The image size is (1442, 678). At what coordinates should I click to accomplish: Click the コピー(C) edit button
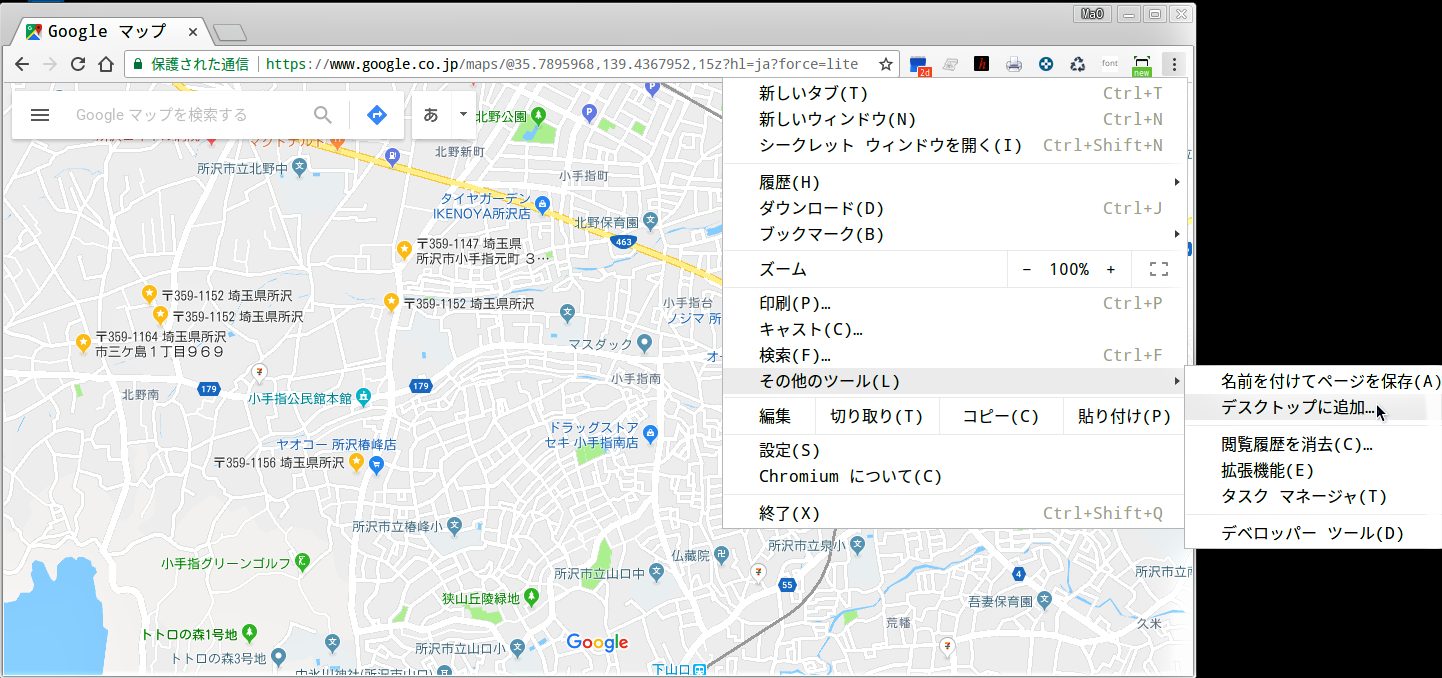click(x=1001, y=416)
